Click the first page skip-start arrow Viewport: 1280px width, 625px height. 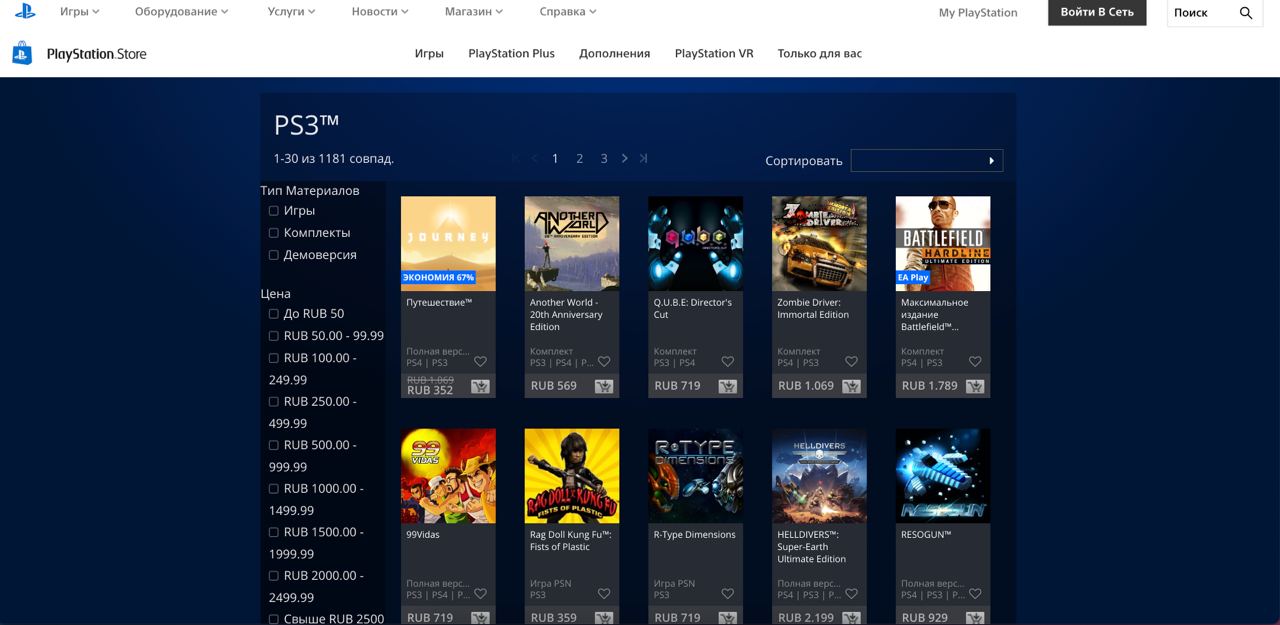pyautogui.click(x=516, y=158)
